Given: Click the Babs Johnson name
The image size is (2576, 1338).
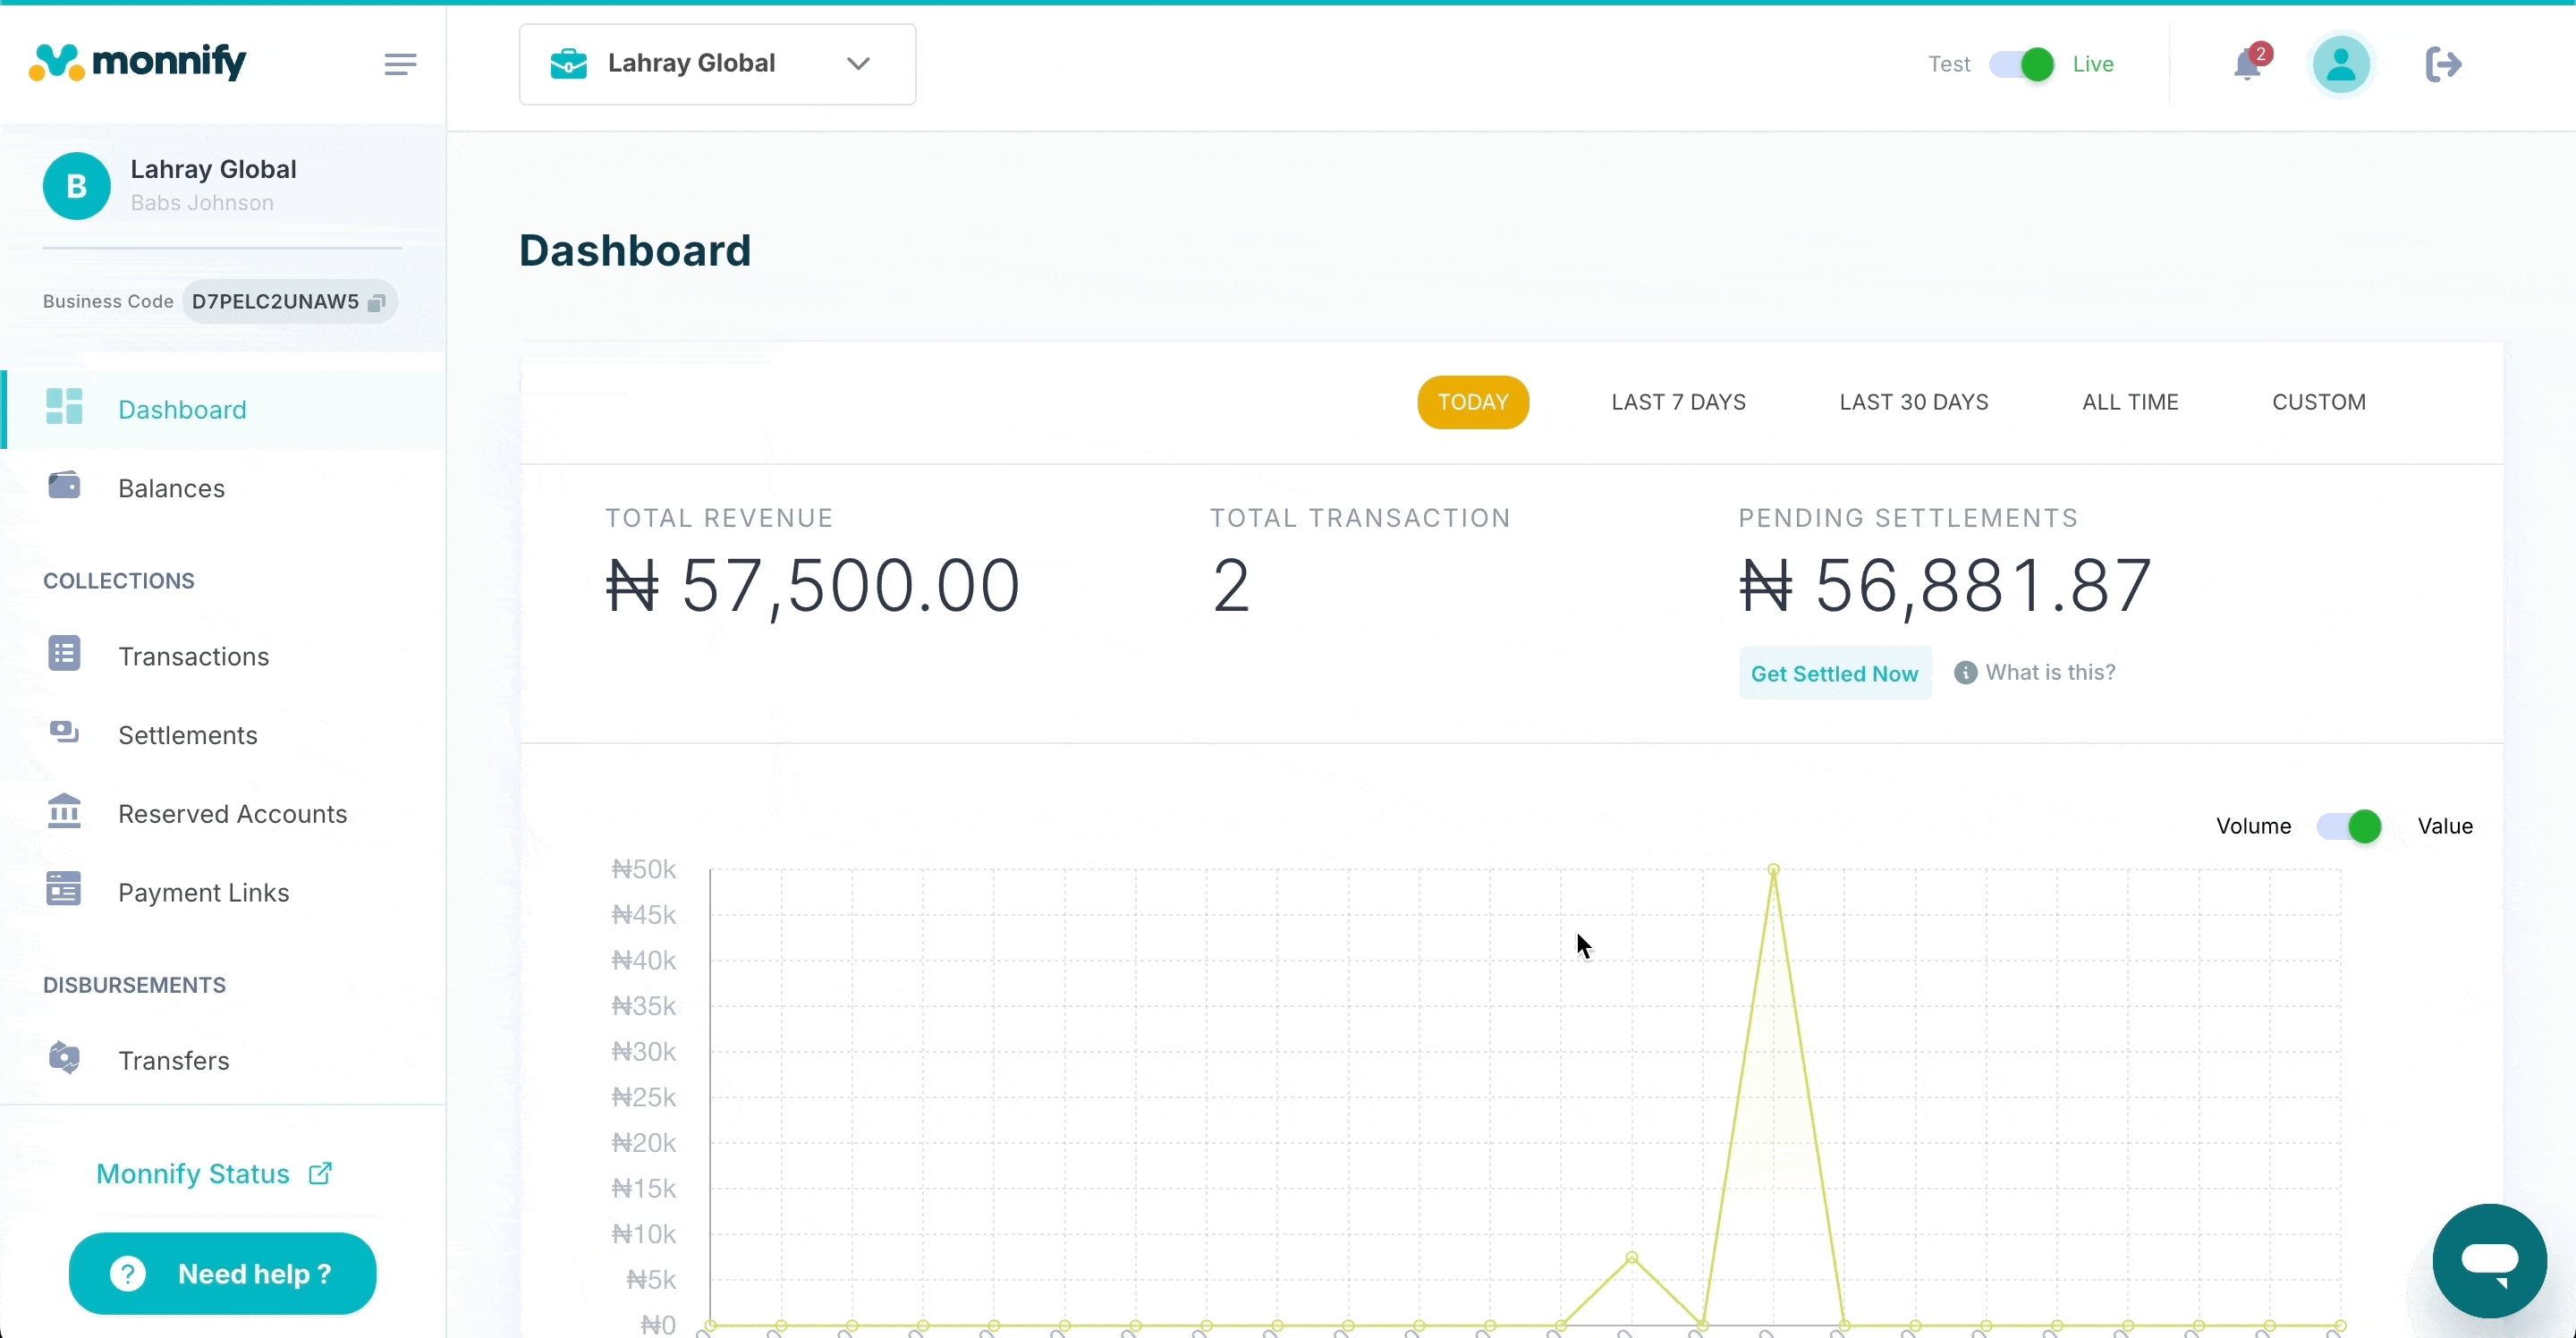Looking at the screenshot, I should (202, 203).
